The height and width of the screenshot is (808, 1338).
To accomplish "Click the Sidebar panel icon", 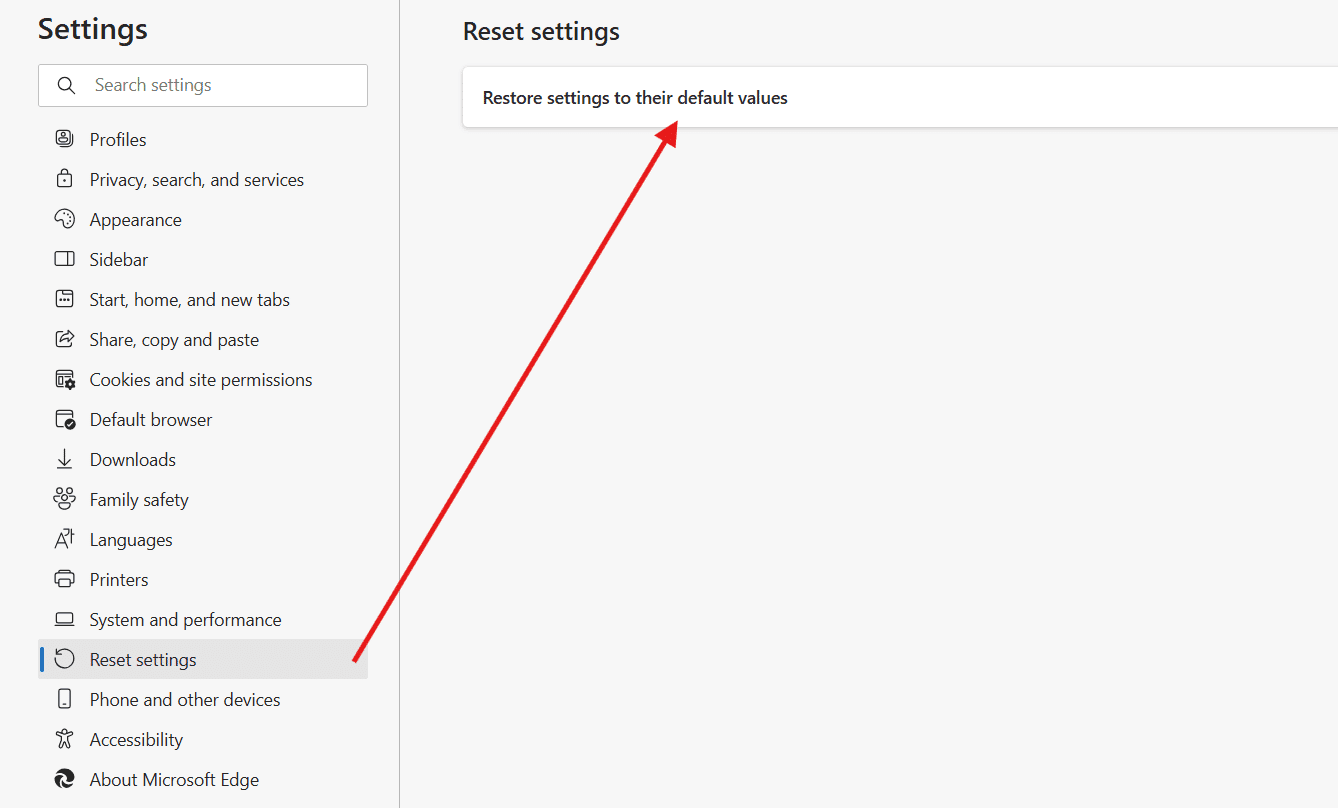I will (65, 259).
